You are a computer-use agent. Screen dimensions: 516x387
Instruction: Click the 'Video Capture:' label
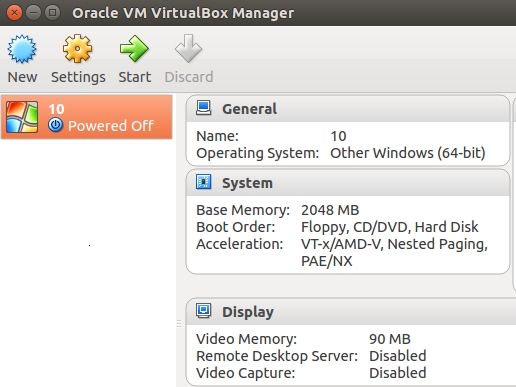point(246,373)
